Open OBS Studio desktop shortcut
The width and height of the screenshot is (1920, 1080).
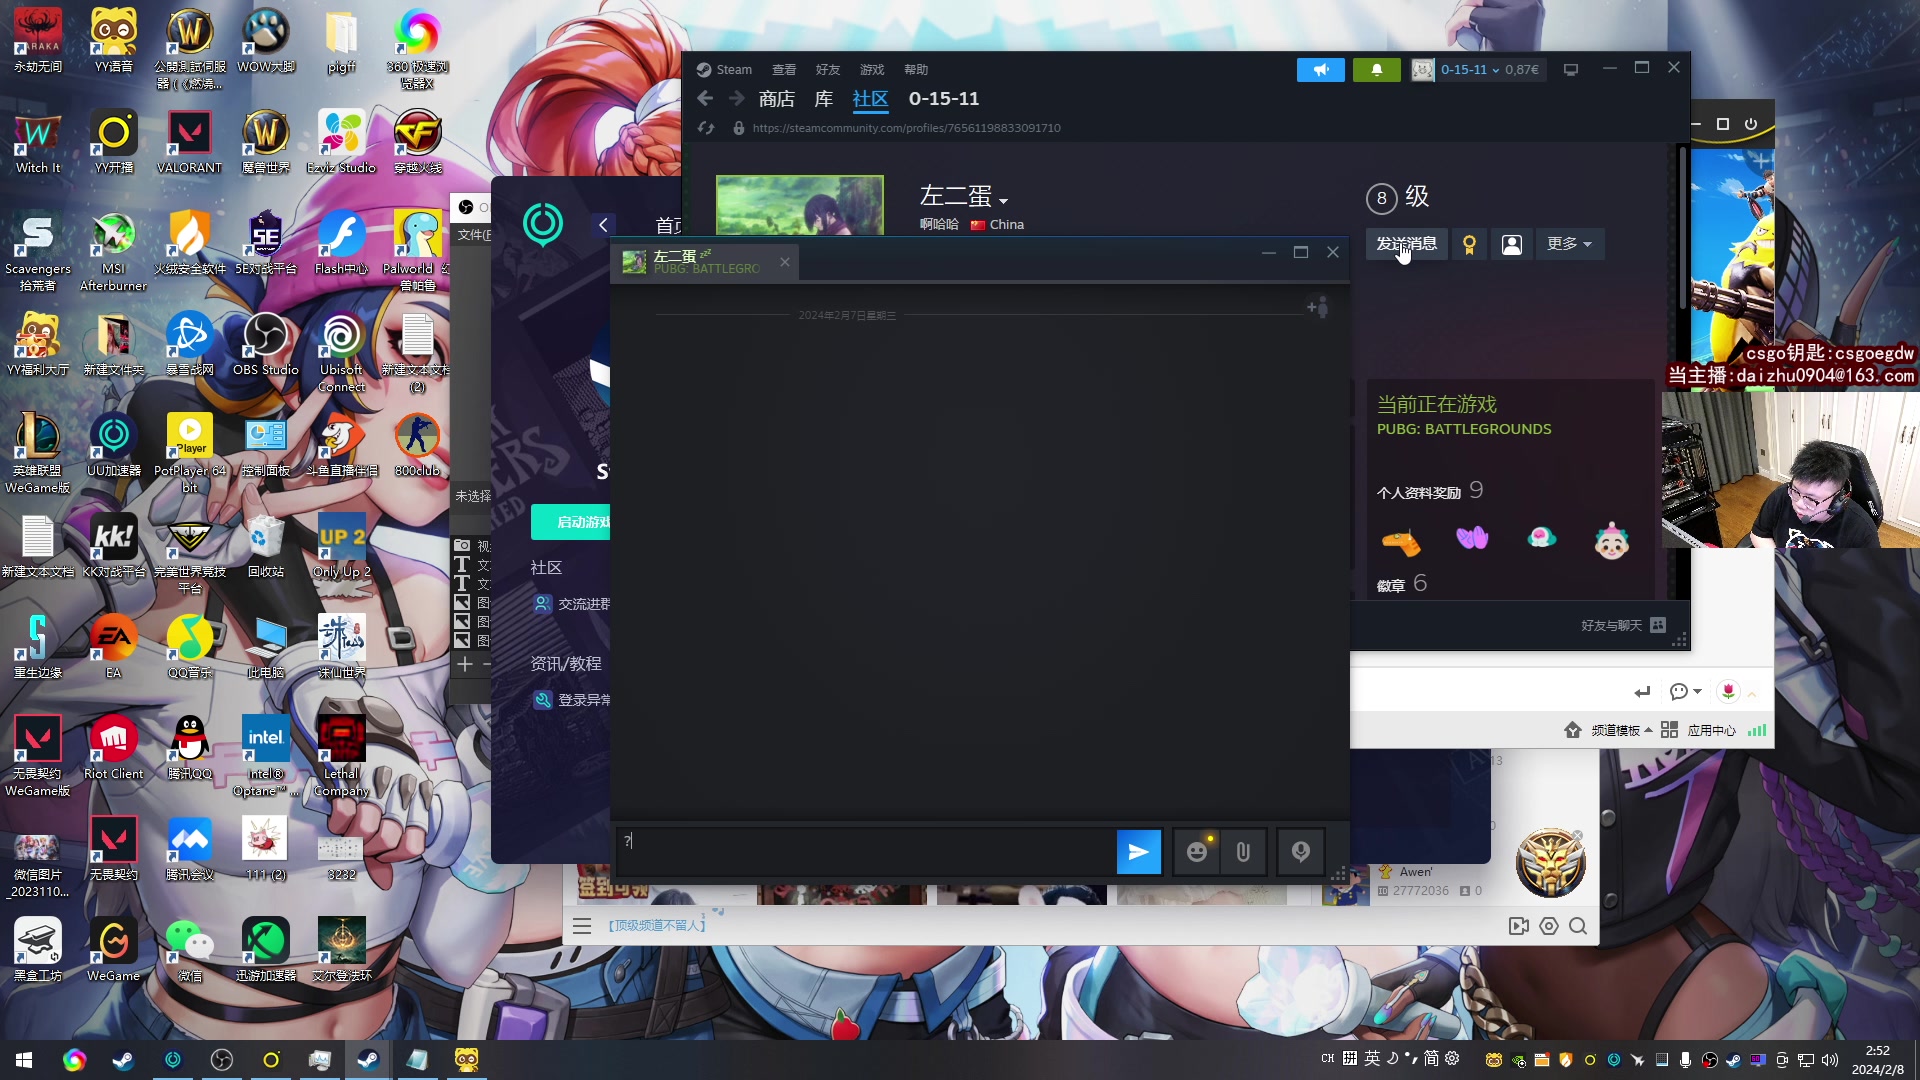point(266,345)
